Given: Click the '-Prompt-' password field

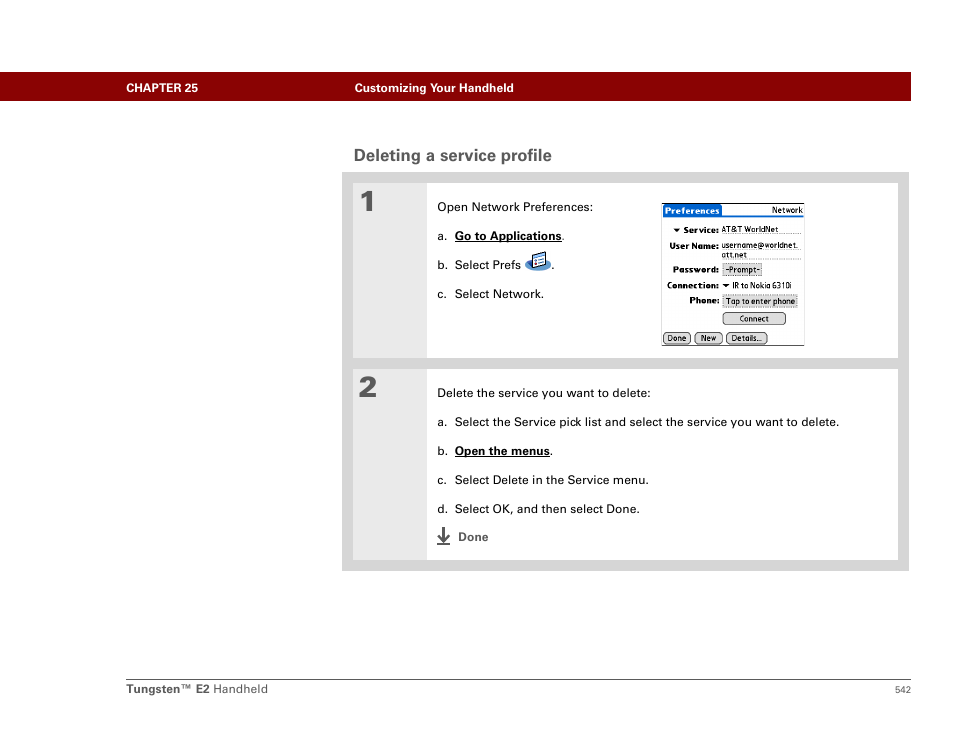Looking at the screenshot, I should [x=742, y=270].
